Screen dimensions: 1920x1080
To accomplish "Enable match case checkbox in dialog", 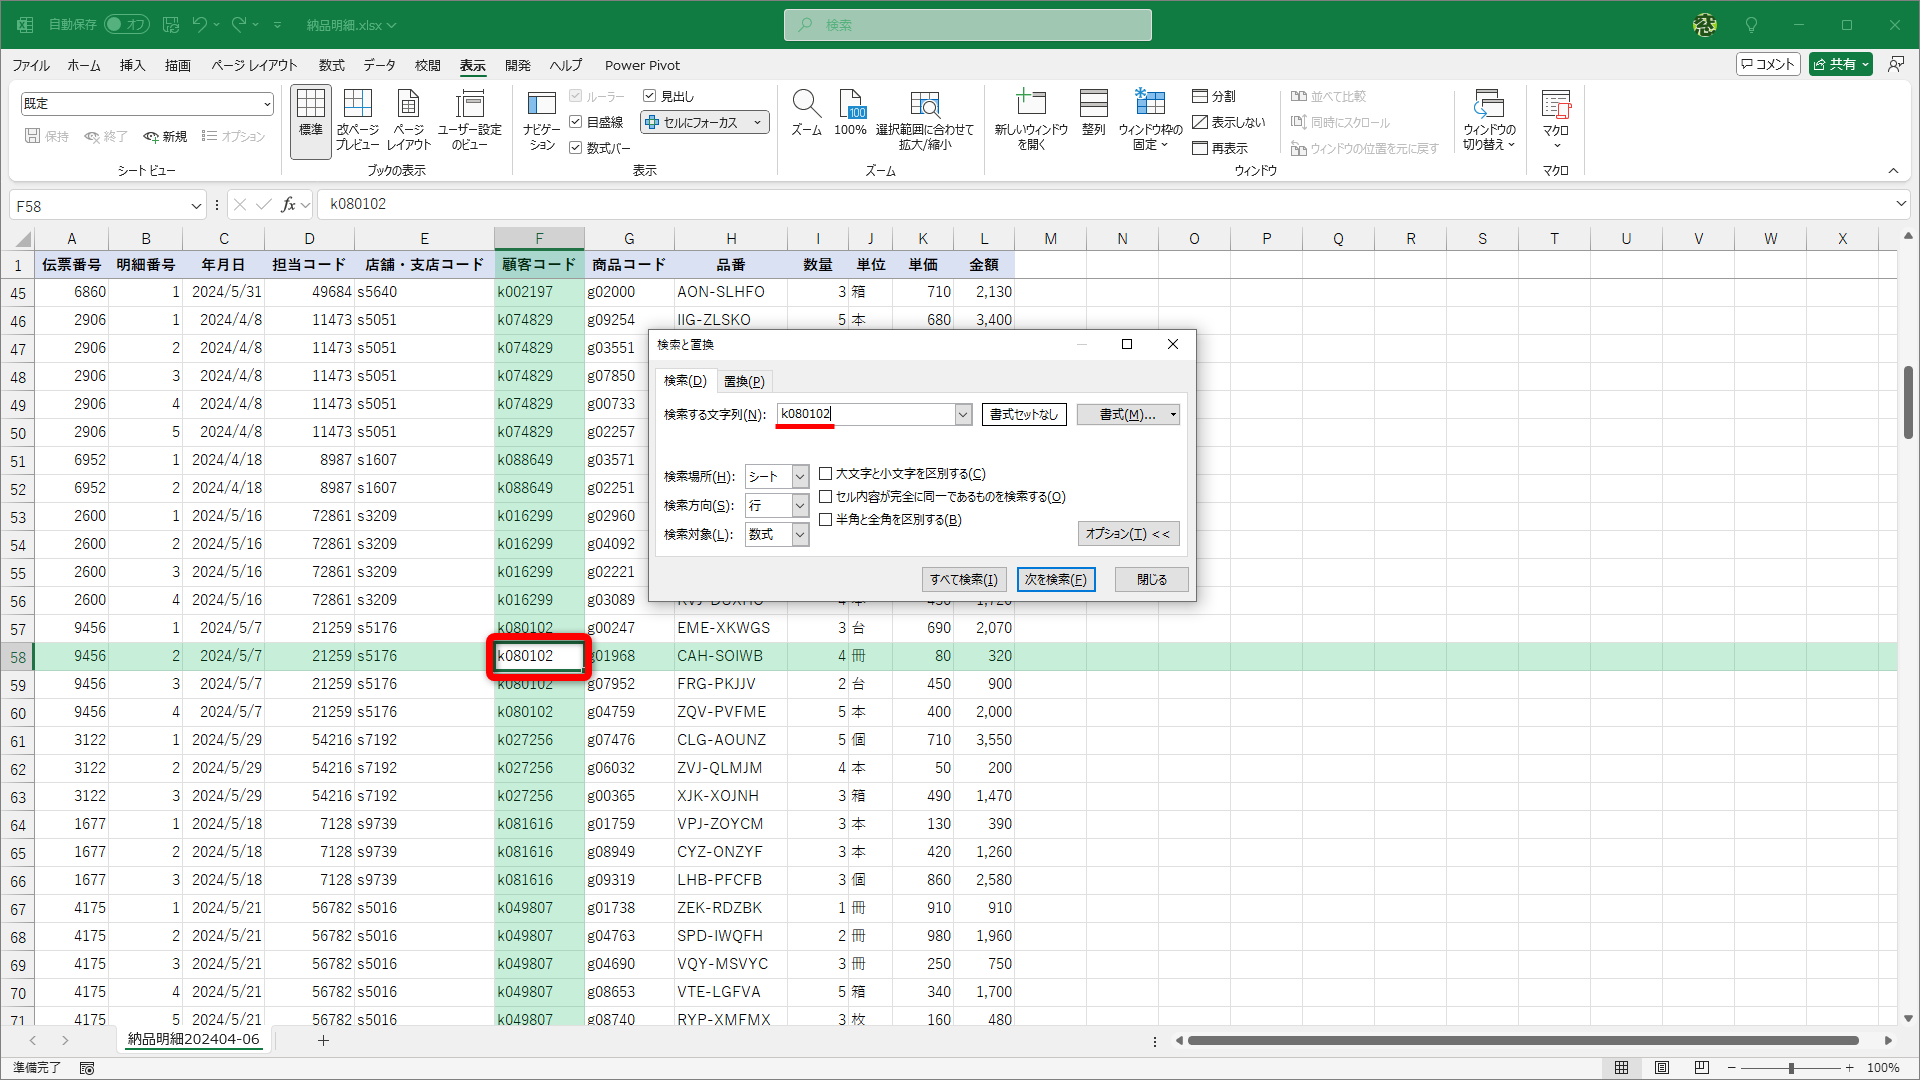I will tap(826, 474).
